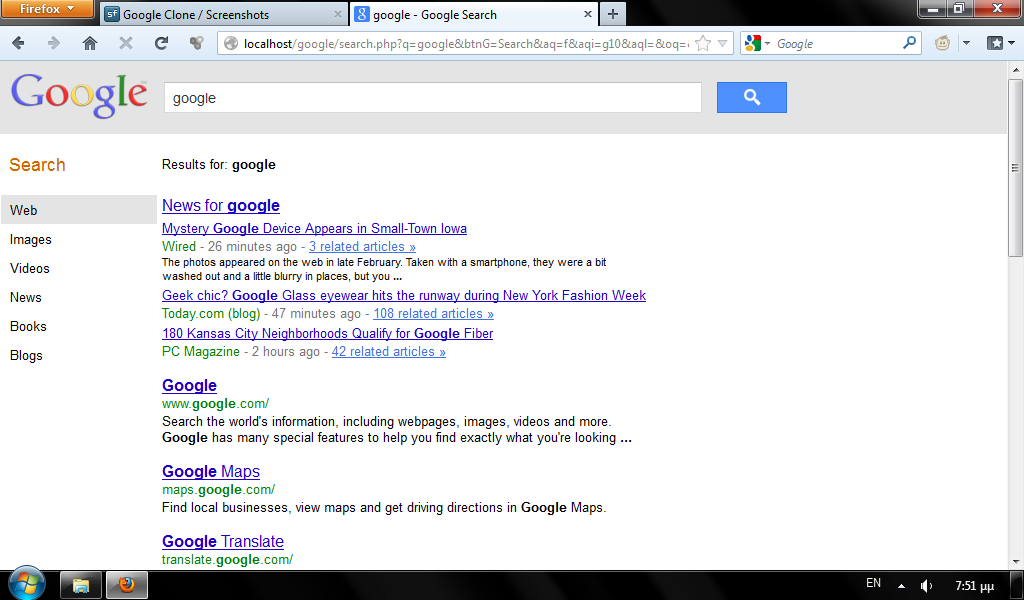Bookmark this page with the star icon
The image size is (1024, 600).
(x=703, y=44)
